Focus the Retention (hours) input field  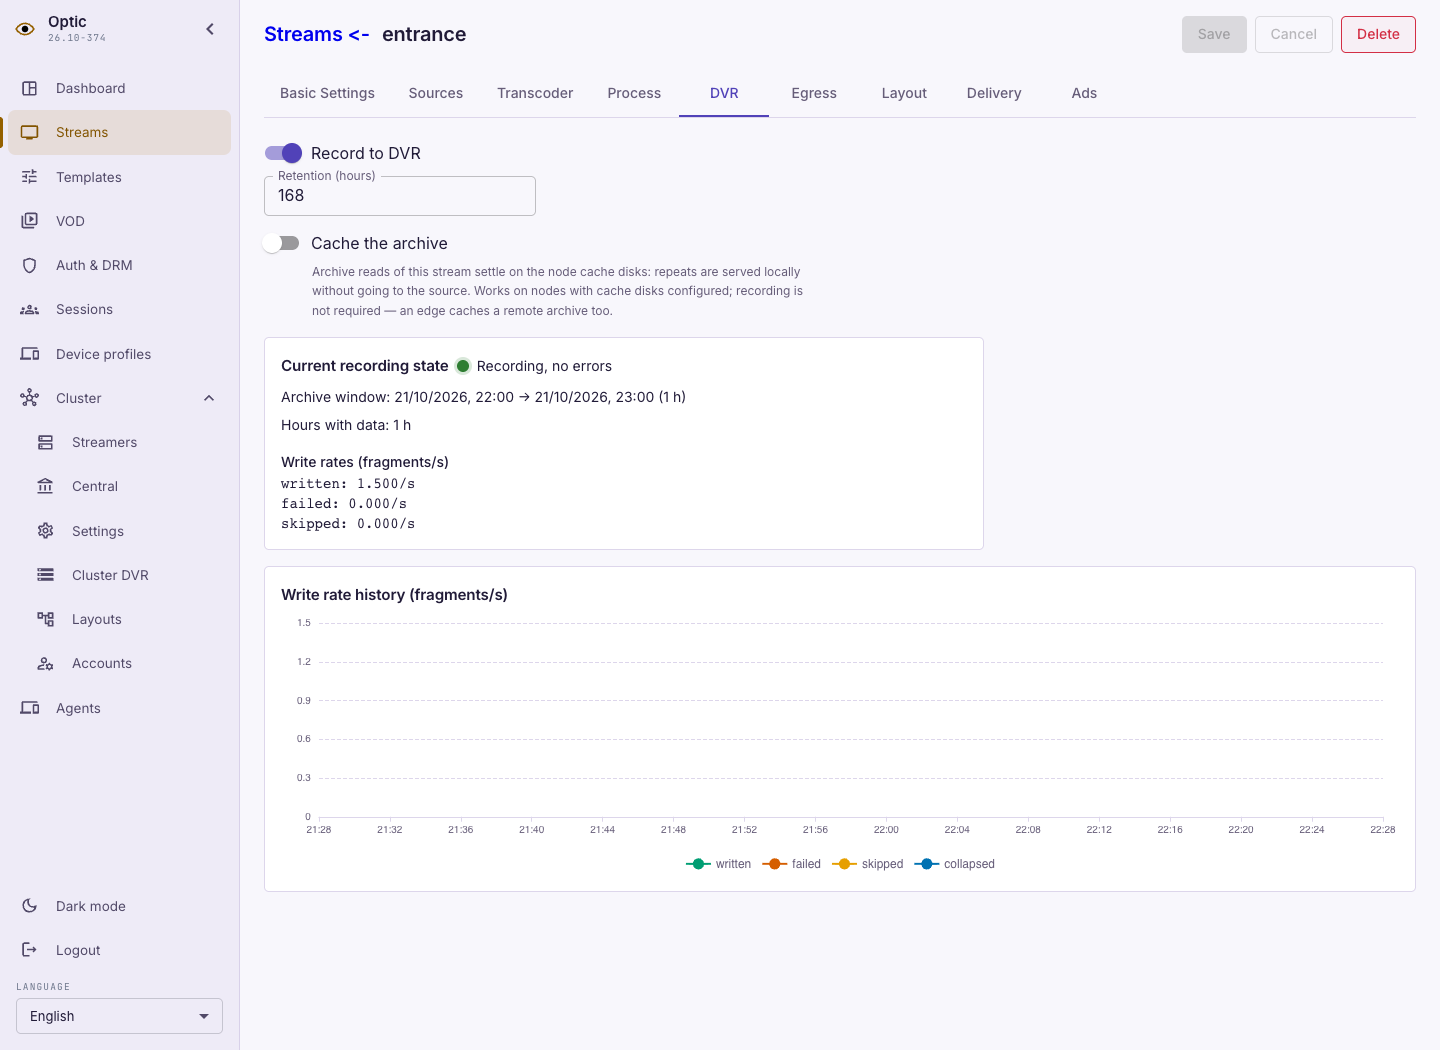click(400, 196)
